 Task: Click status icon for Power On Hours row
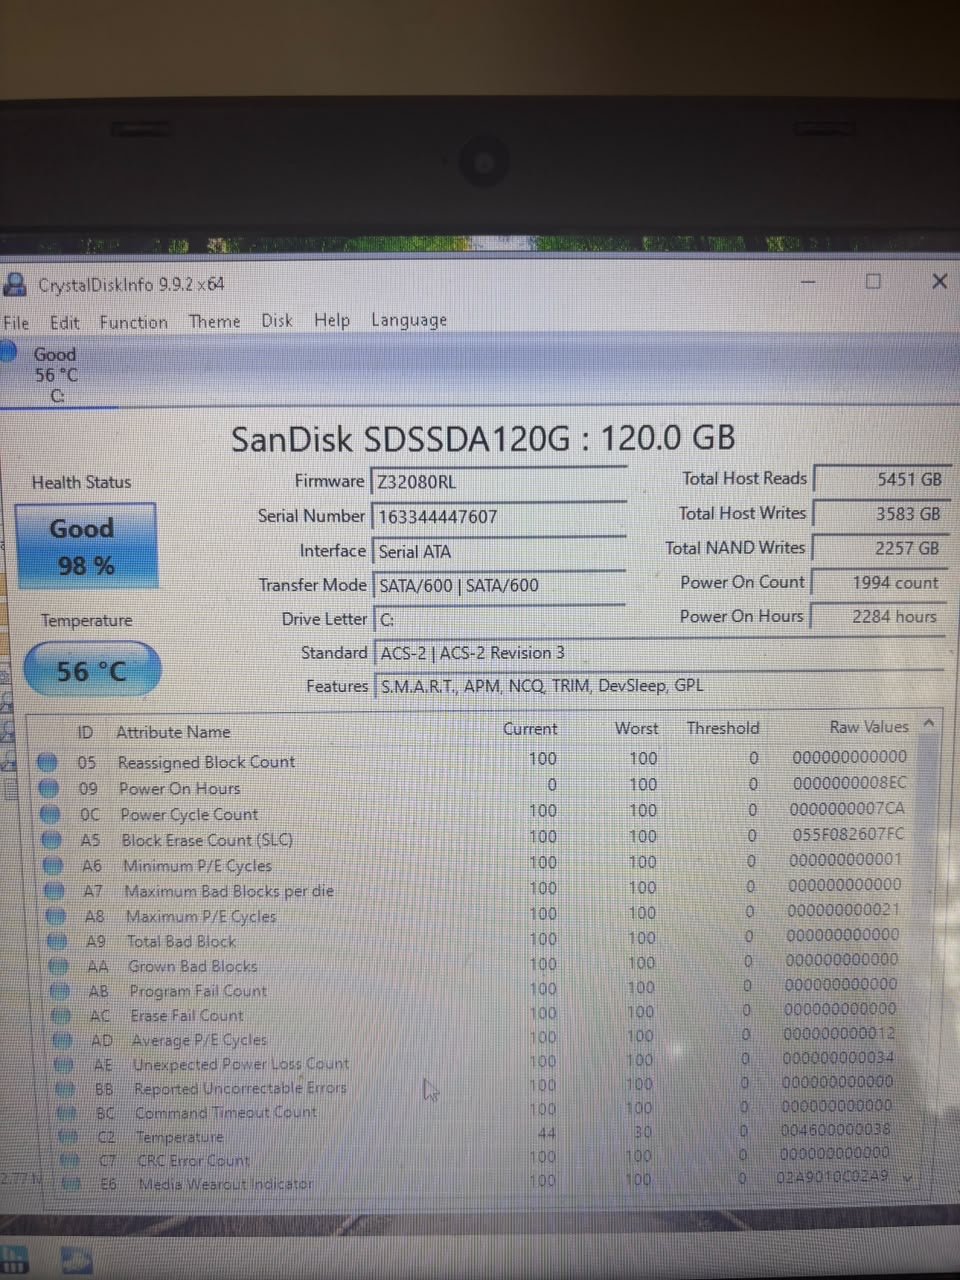click(x=48, y=788)
